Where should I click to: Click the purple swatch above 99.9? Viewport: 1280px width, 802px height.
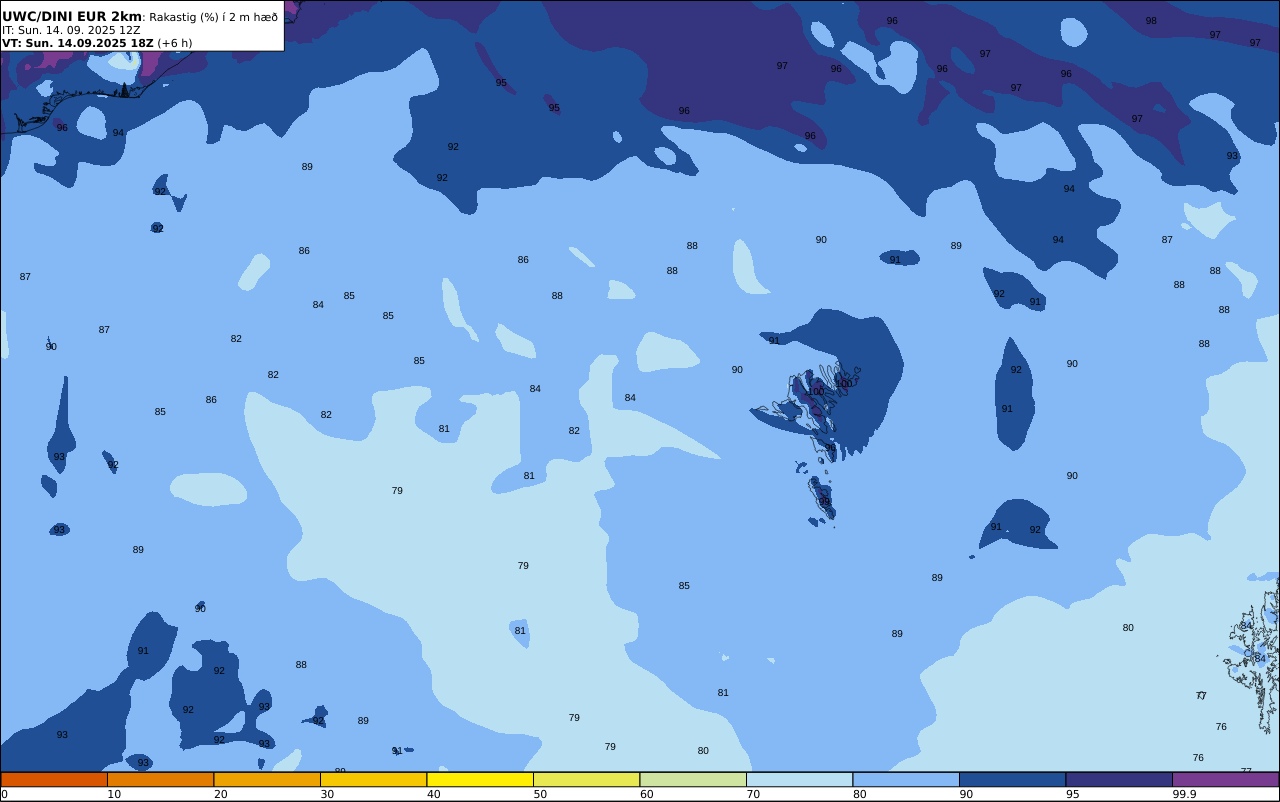[1225, 779]
